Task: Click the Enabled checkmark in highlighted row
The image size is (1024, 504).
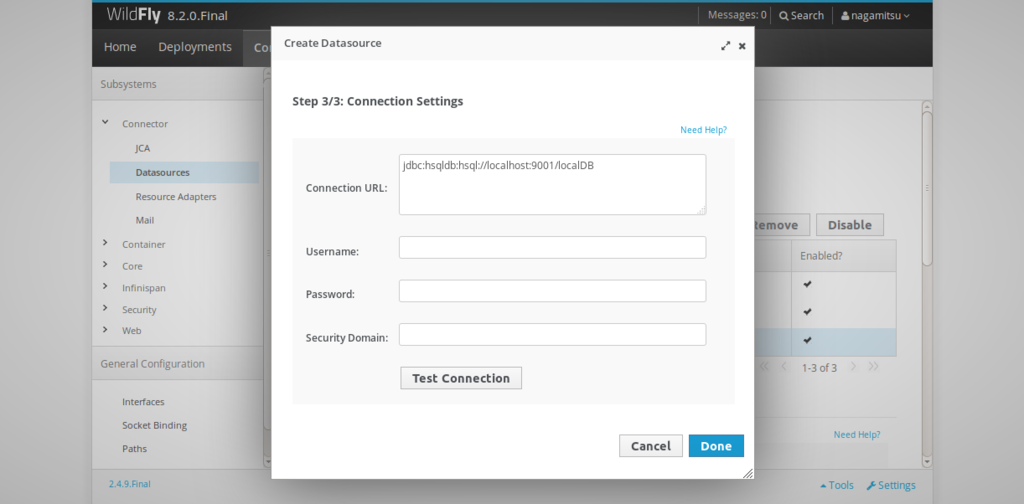Action: click(x=807, y=340)
